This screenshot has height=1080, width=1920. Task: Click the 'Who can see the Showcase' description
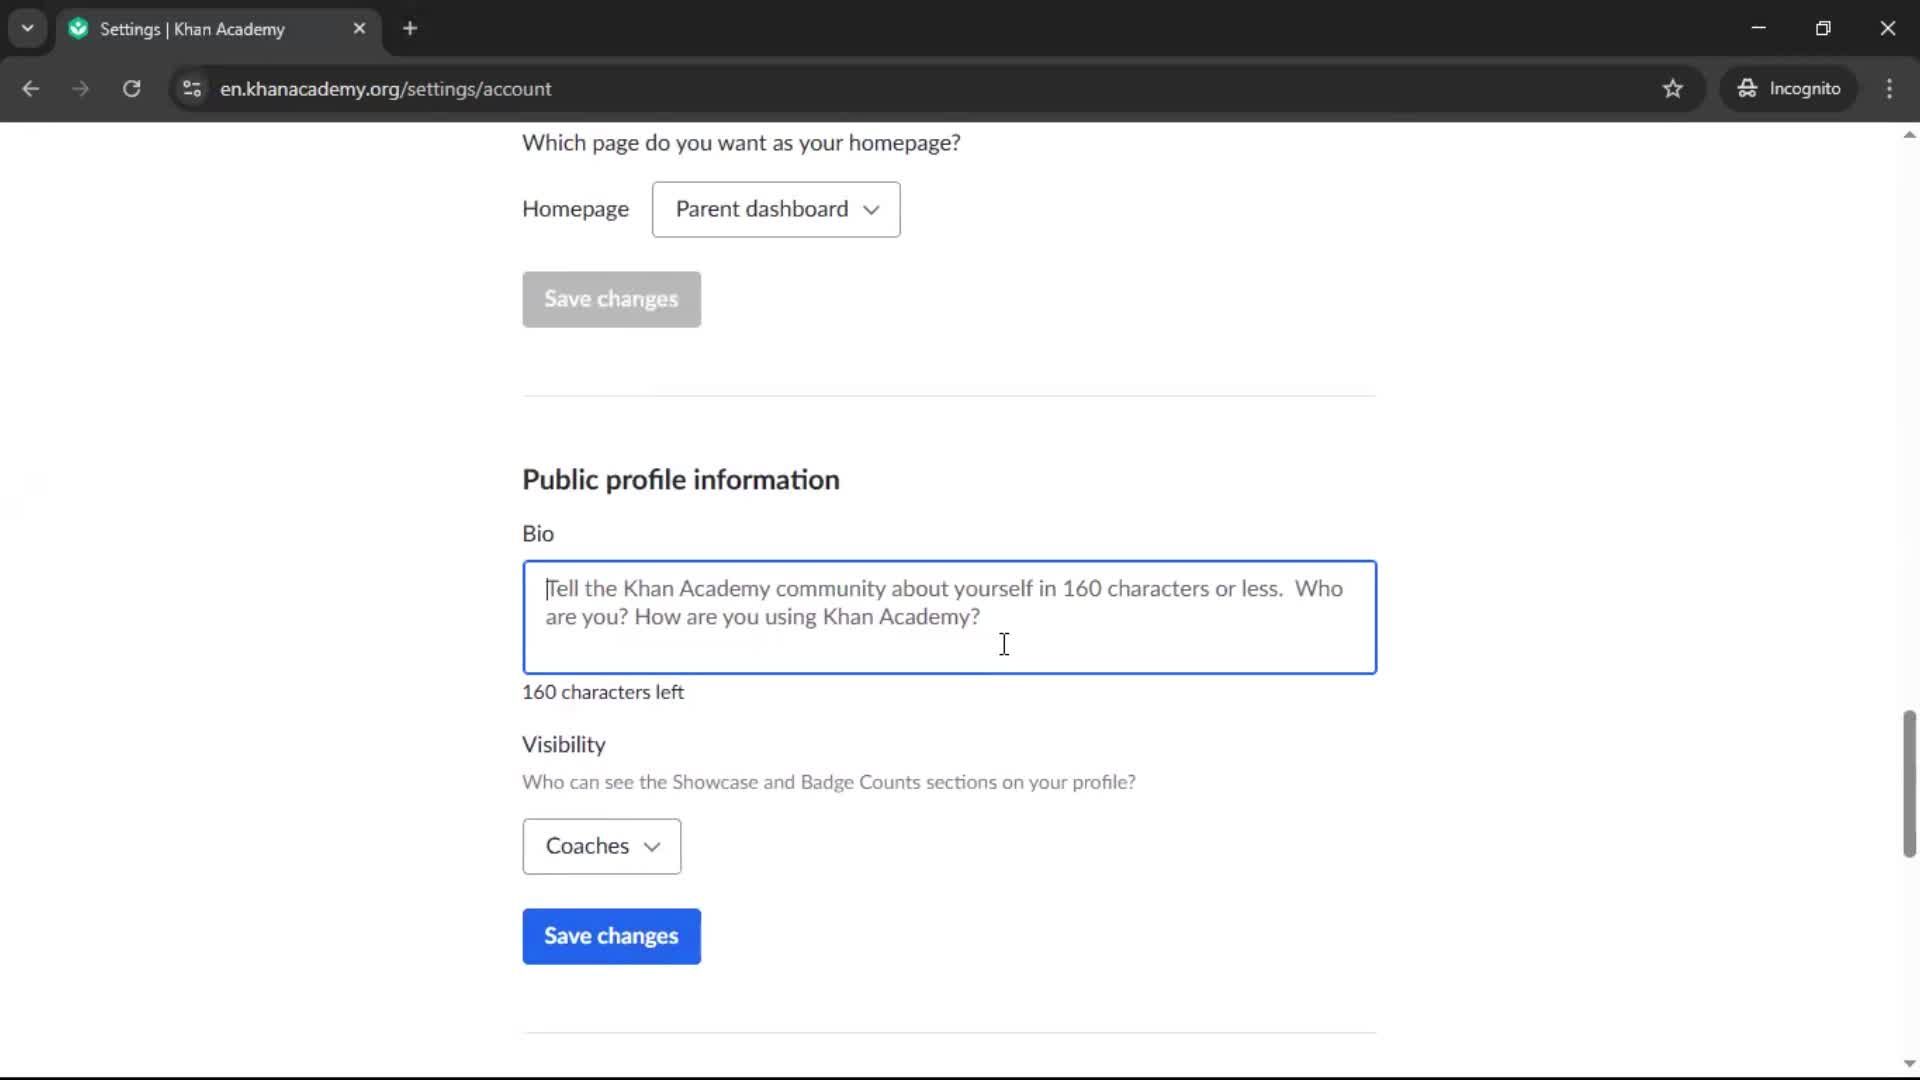tap(829, 782)
